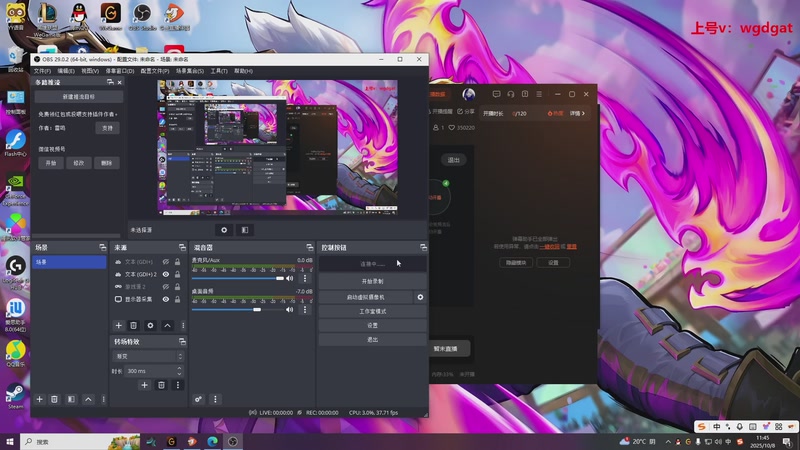Open advanced audio properties gears icon in mixer
This screenshot has width=800, height=450.
pos(198,399)
